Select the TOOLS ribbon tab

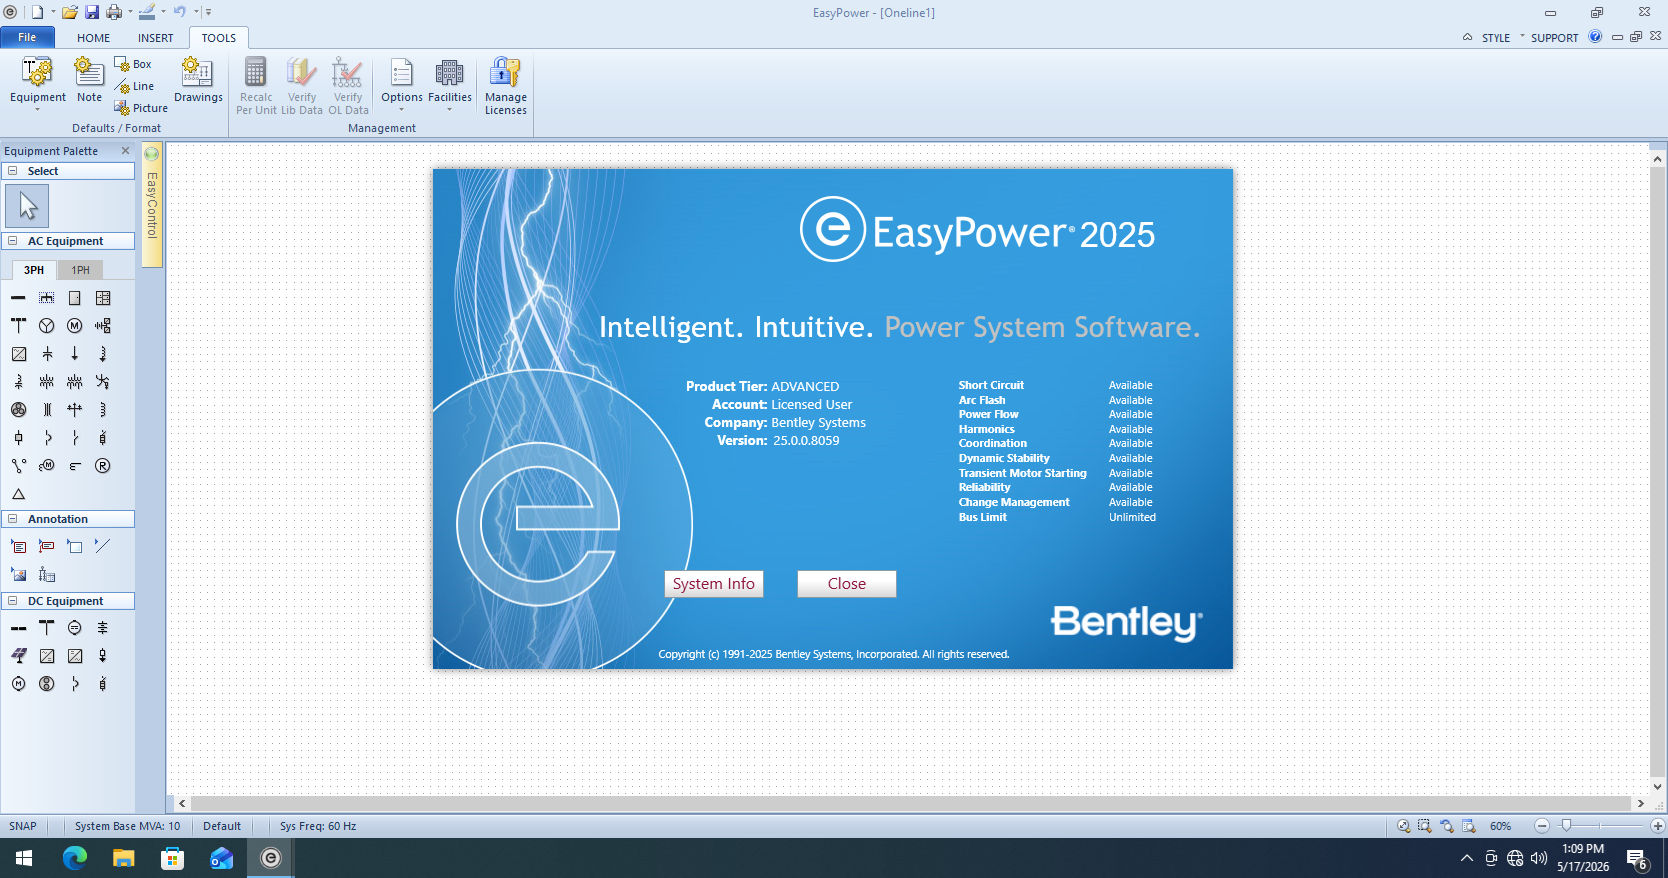(219, 38)
